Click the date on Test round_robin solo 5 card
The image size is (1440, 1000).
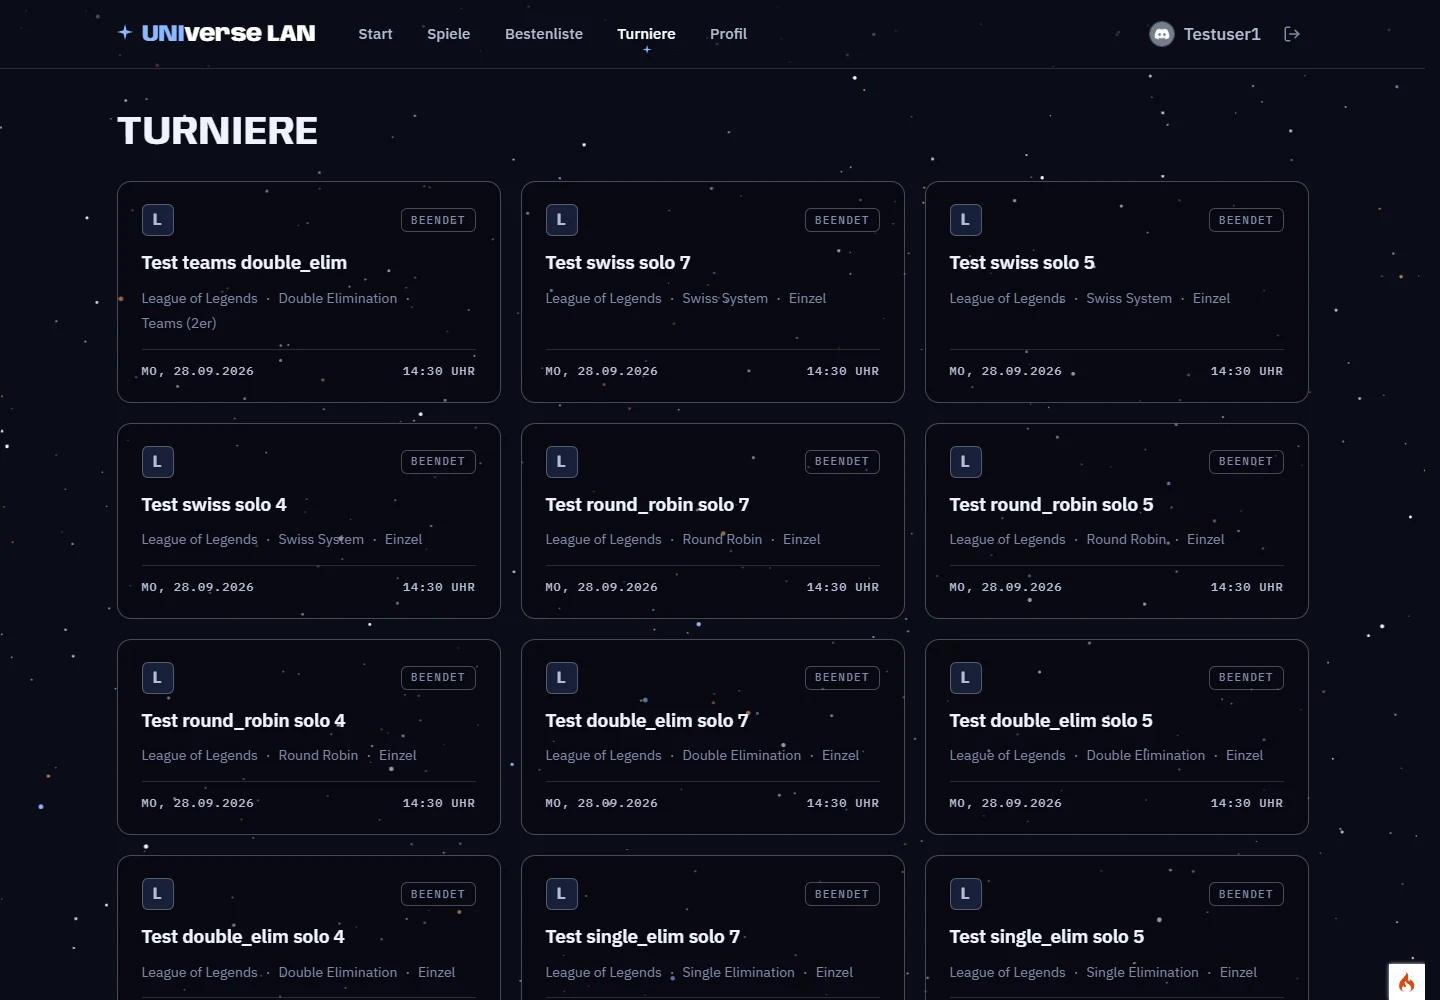click(1005, 588)
